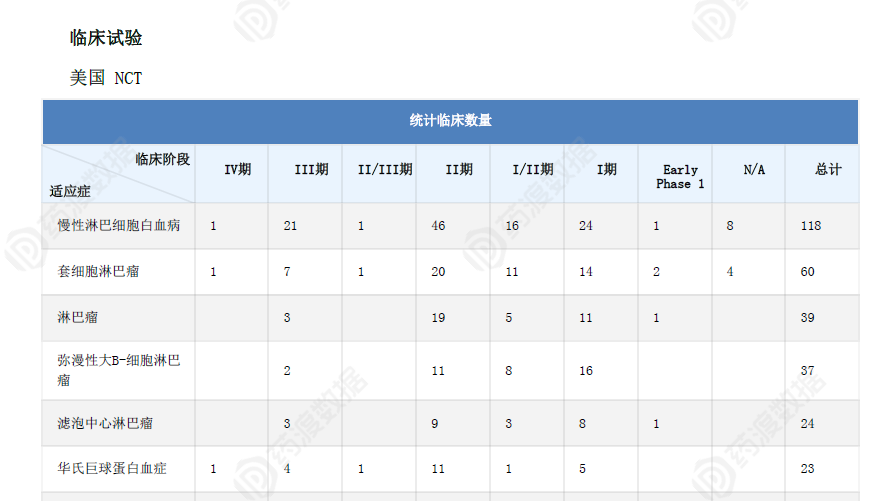
Task: Click value 16 in 弥漫性大B-细胞淋巴瘤 I期 cell
Action: [586, 371]
